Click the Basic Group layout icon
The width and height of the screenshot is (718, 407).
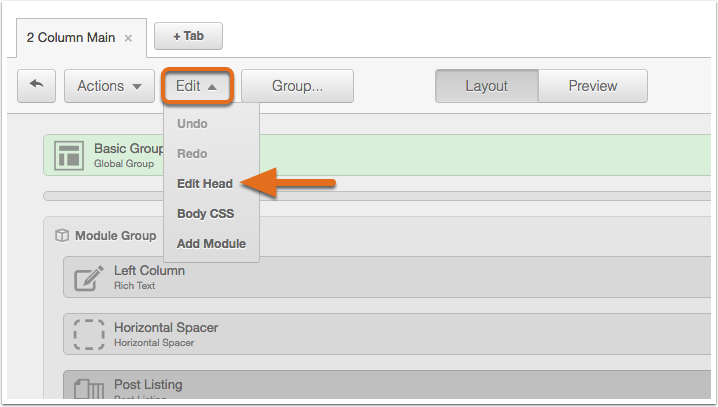tap(69, 156)
